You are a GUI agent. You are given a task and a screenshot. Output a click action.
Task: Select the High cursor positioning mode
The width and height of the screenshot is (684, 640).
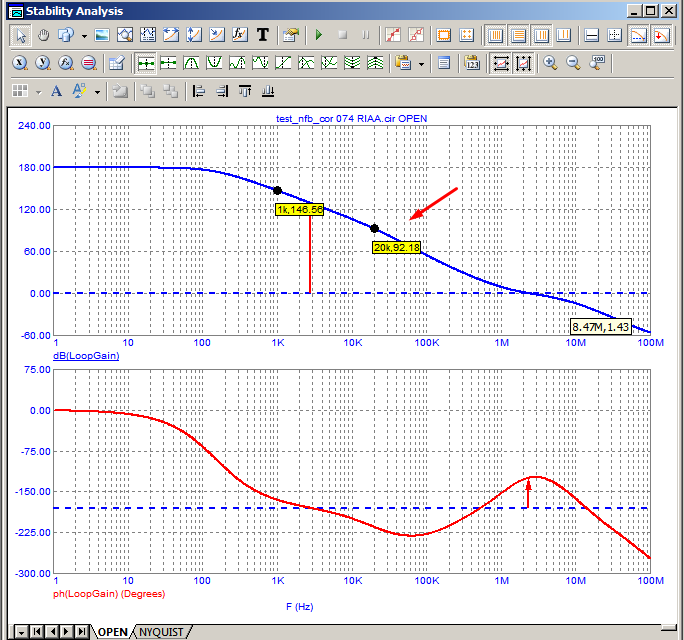[x=237, y=63]
